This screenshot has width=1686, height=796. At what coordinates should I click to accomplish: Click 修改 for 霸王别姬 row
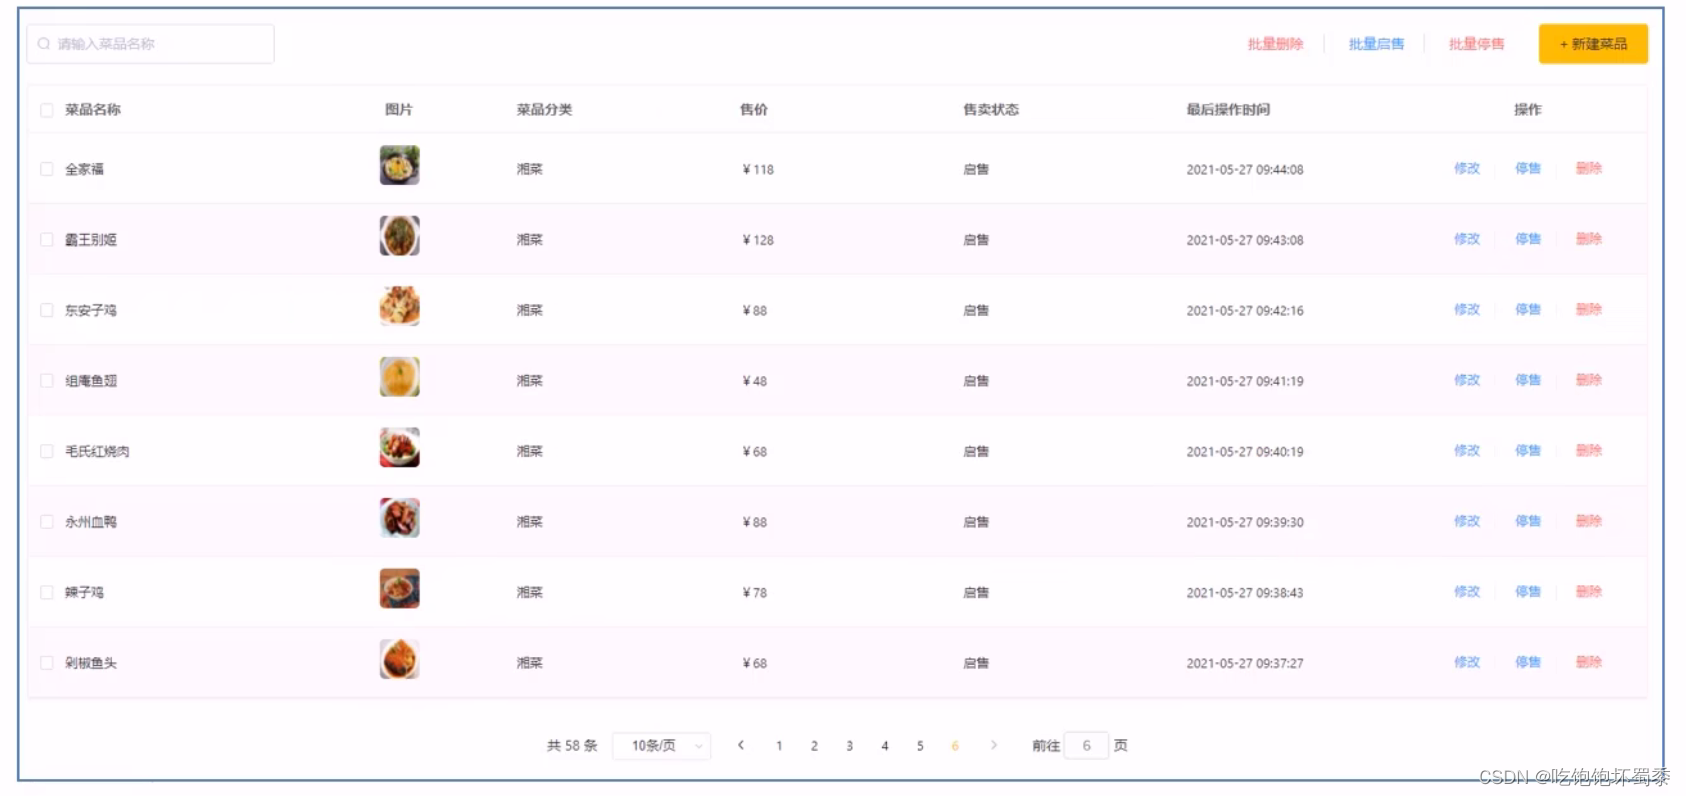tap(1467, 239)
